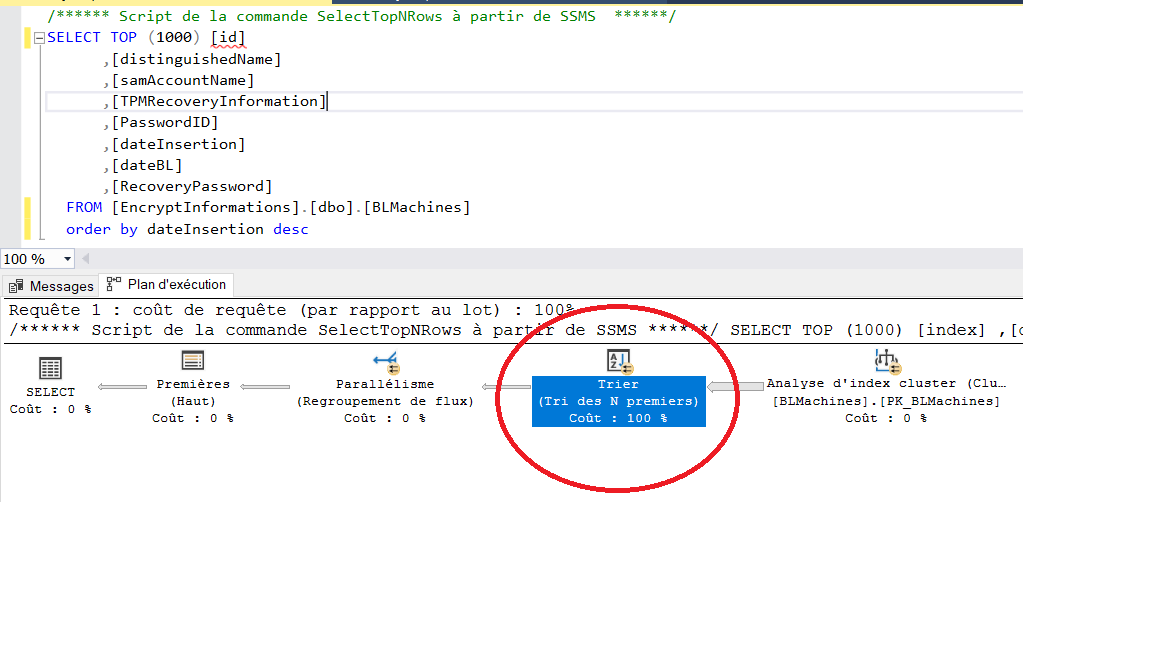Screen dimensions: 1152x648
Task: Click the left arrow of horizontal scrollbar
Action: pos(86,259)
